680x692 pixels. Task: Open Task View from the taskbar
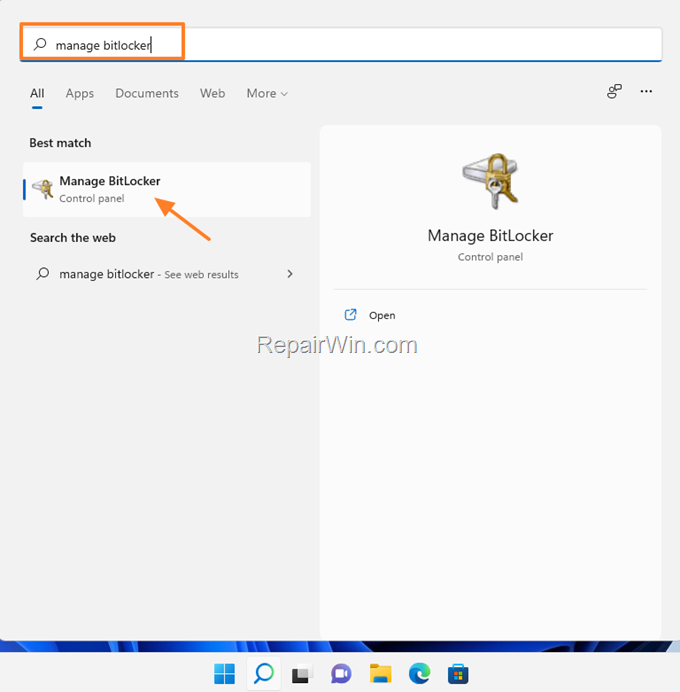point(302,673)
